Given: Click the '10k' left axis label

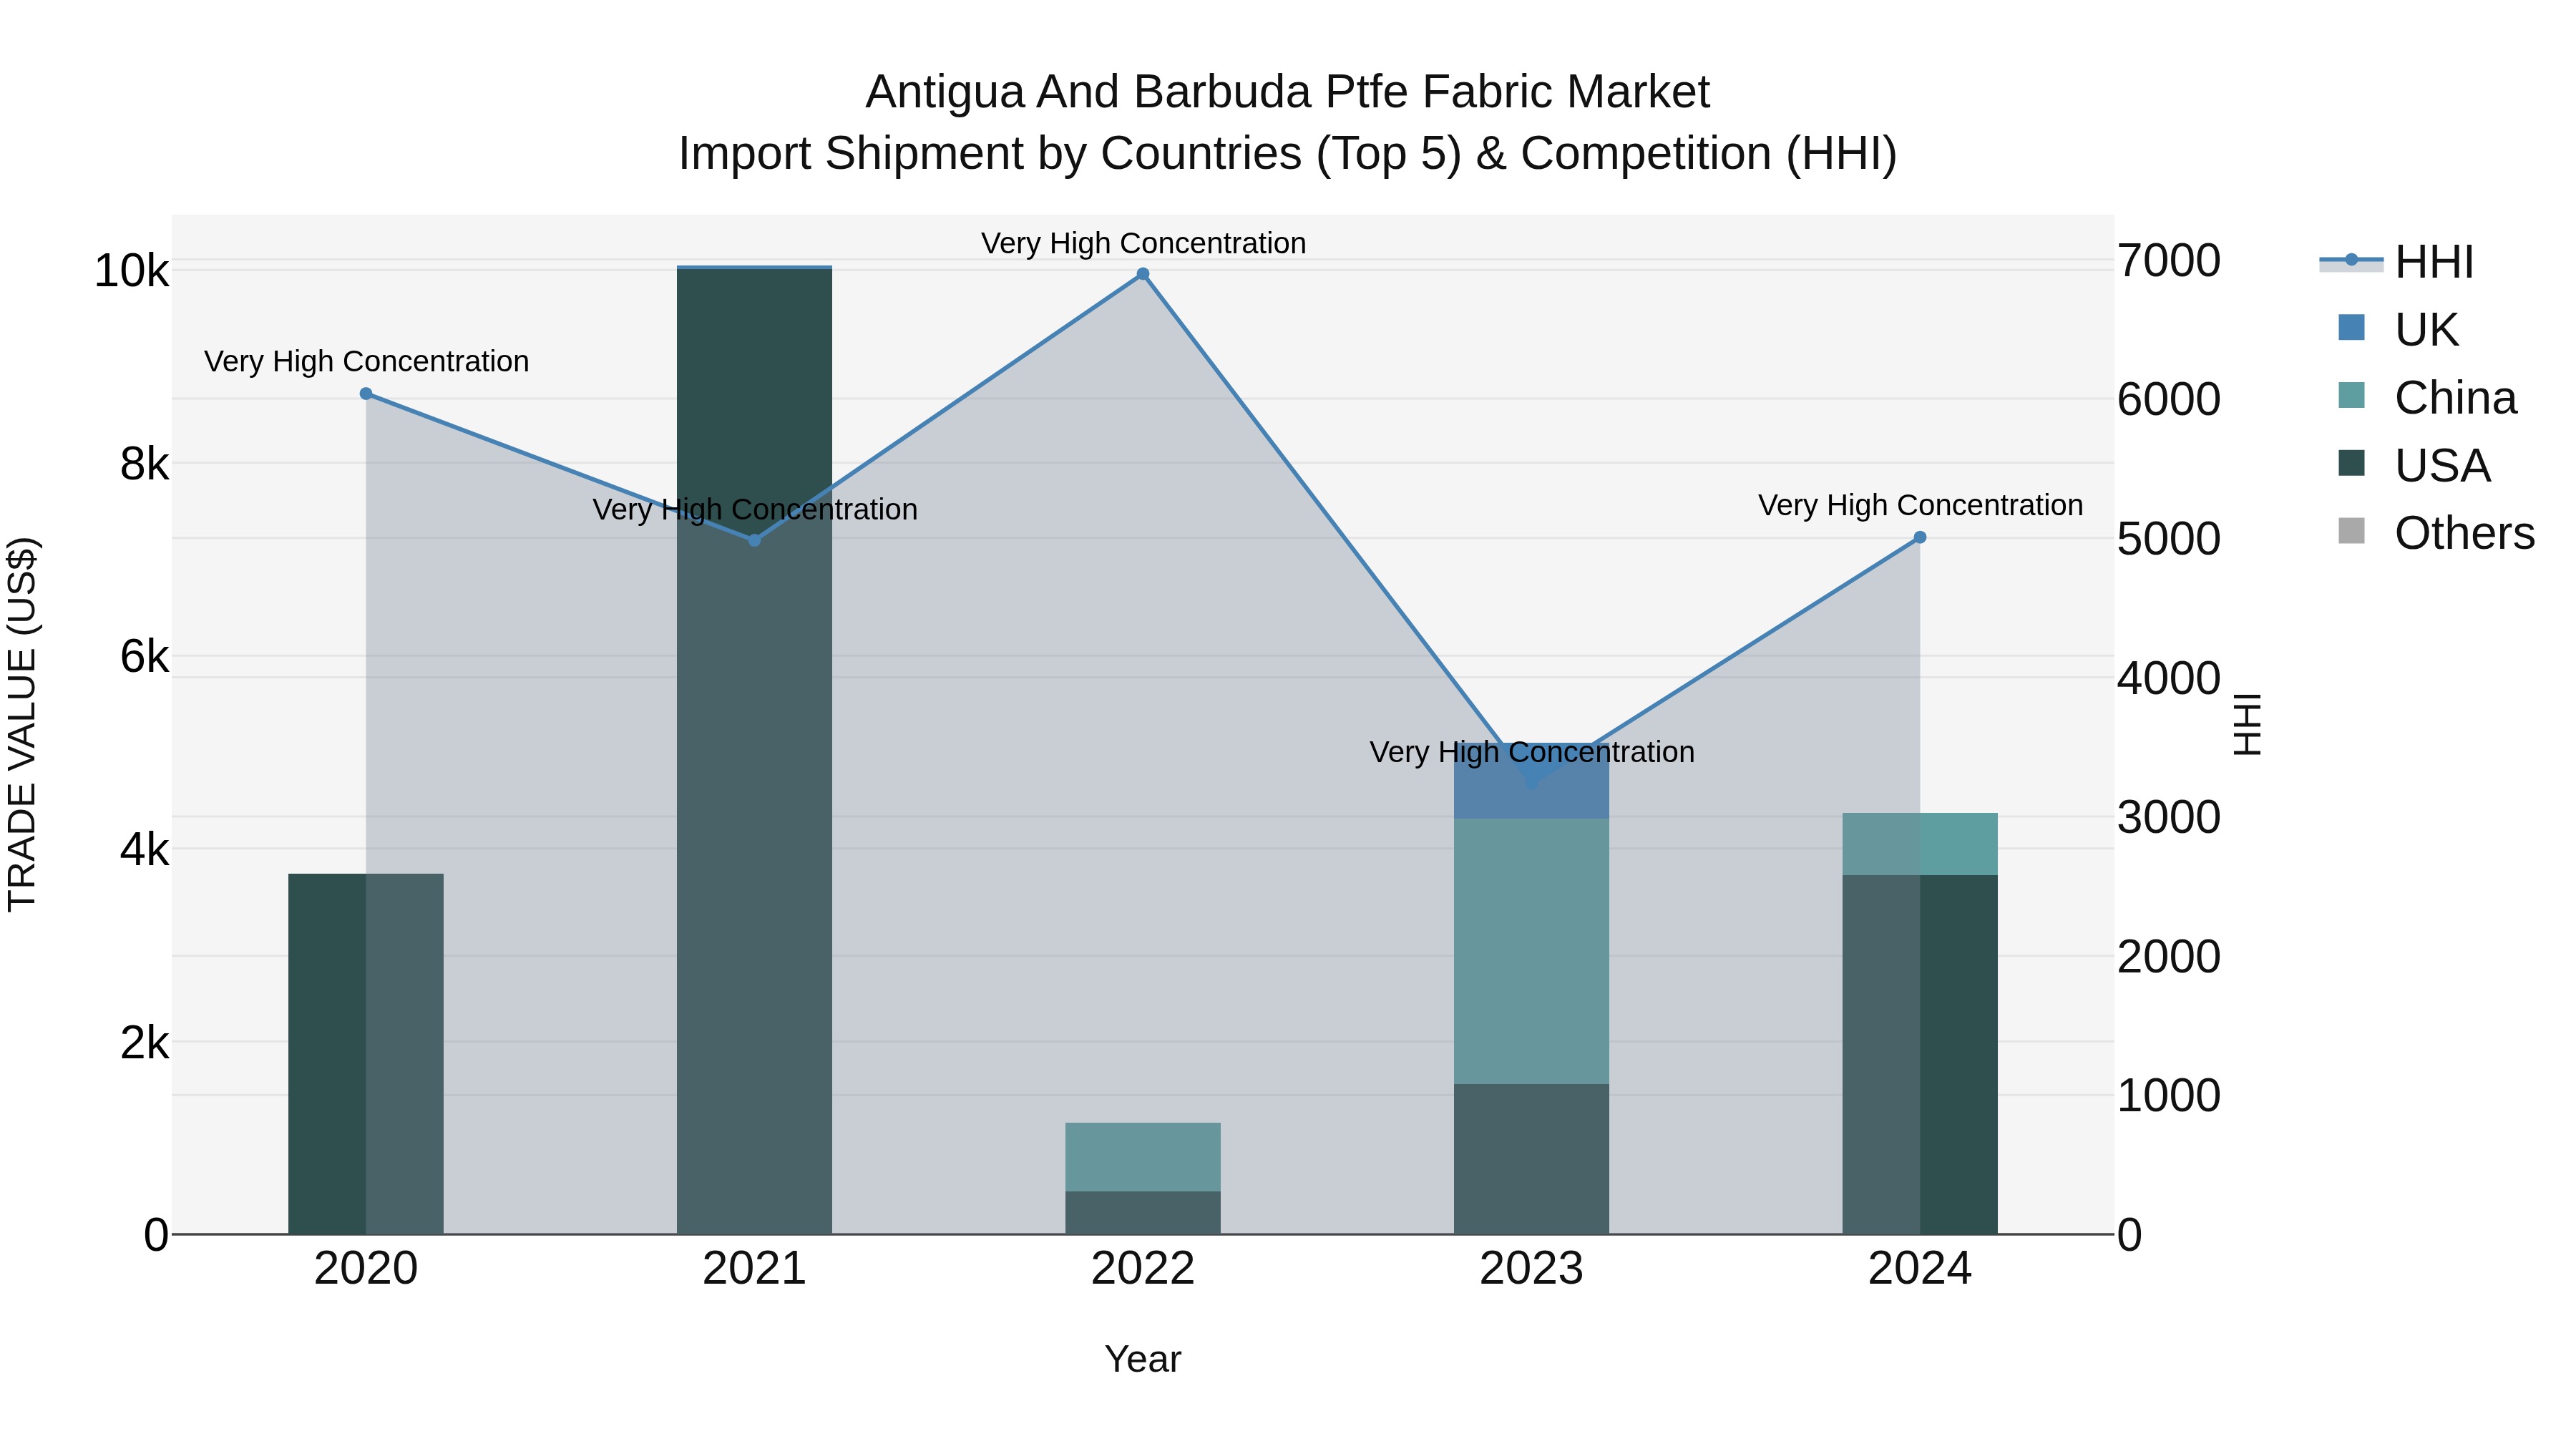Looking at the screenshot, I should (x=131, y=271).
